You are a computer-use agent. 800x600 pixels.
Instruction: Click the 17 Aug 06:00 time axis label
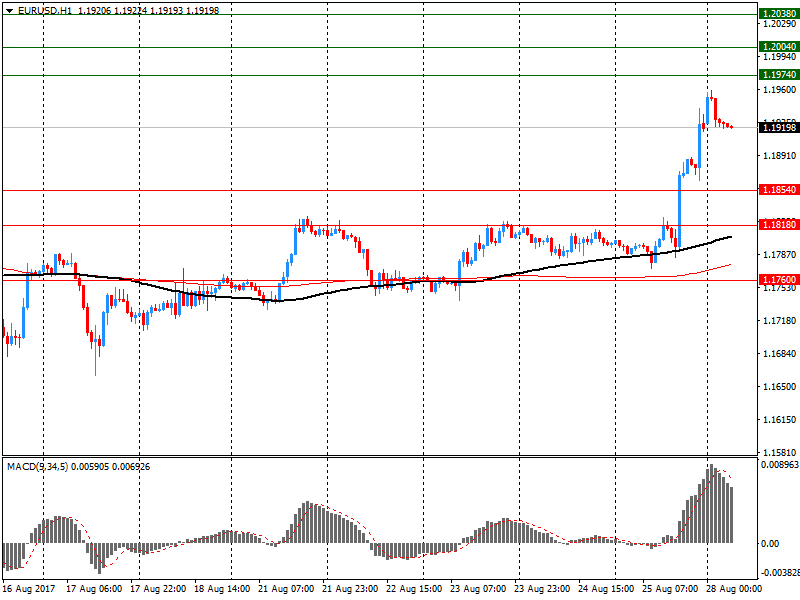[94, 589]
